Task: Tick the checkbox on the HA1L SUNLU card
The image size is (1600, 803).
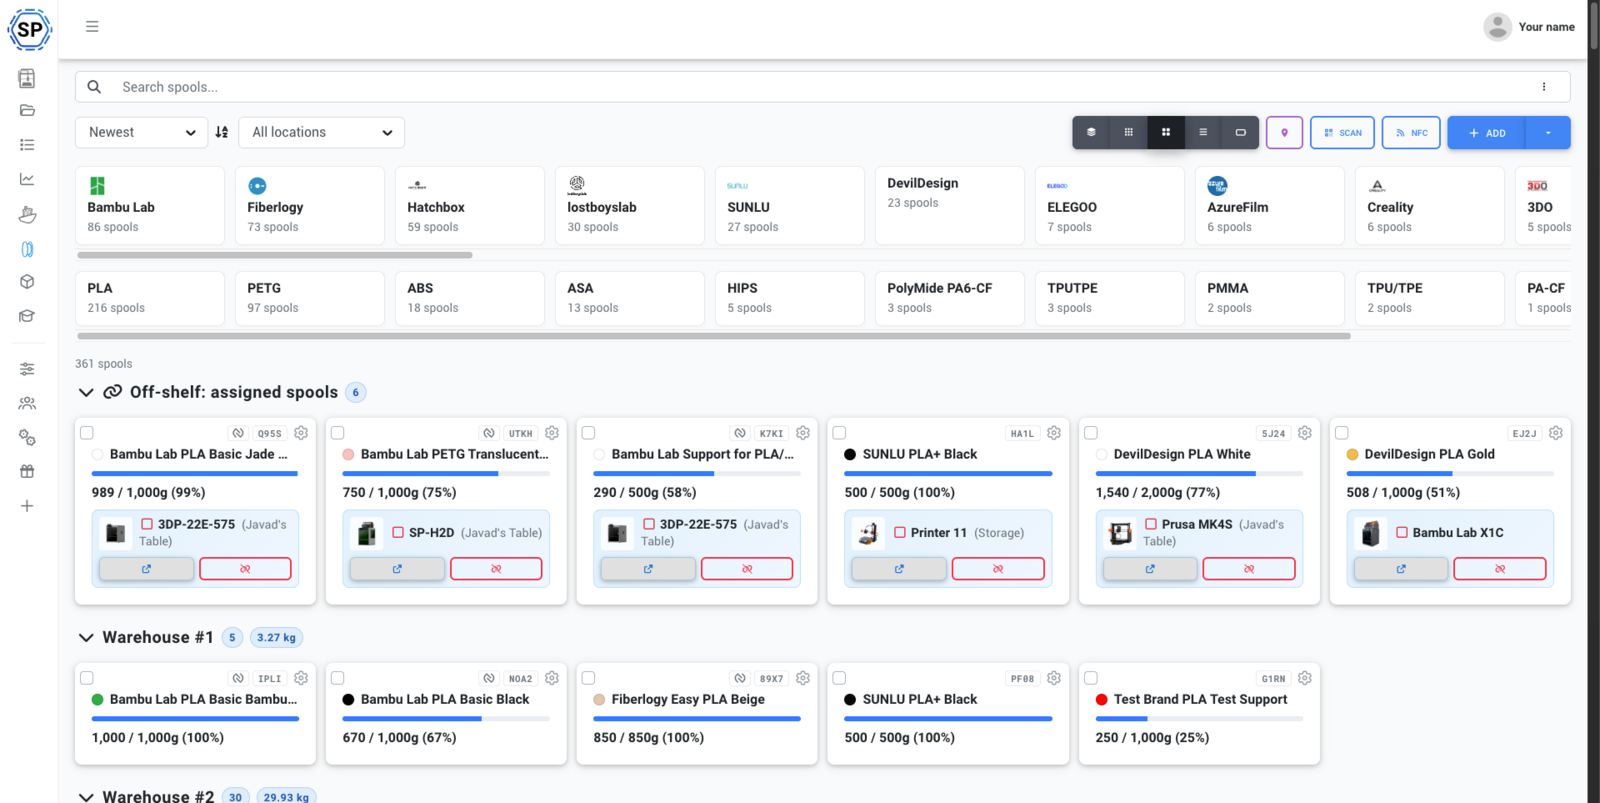Action: tap(840, 433)
